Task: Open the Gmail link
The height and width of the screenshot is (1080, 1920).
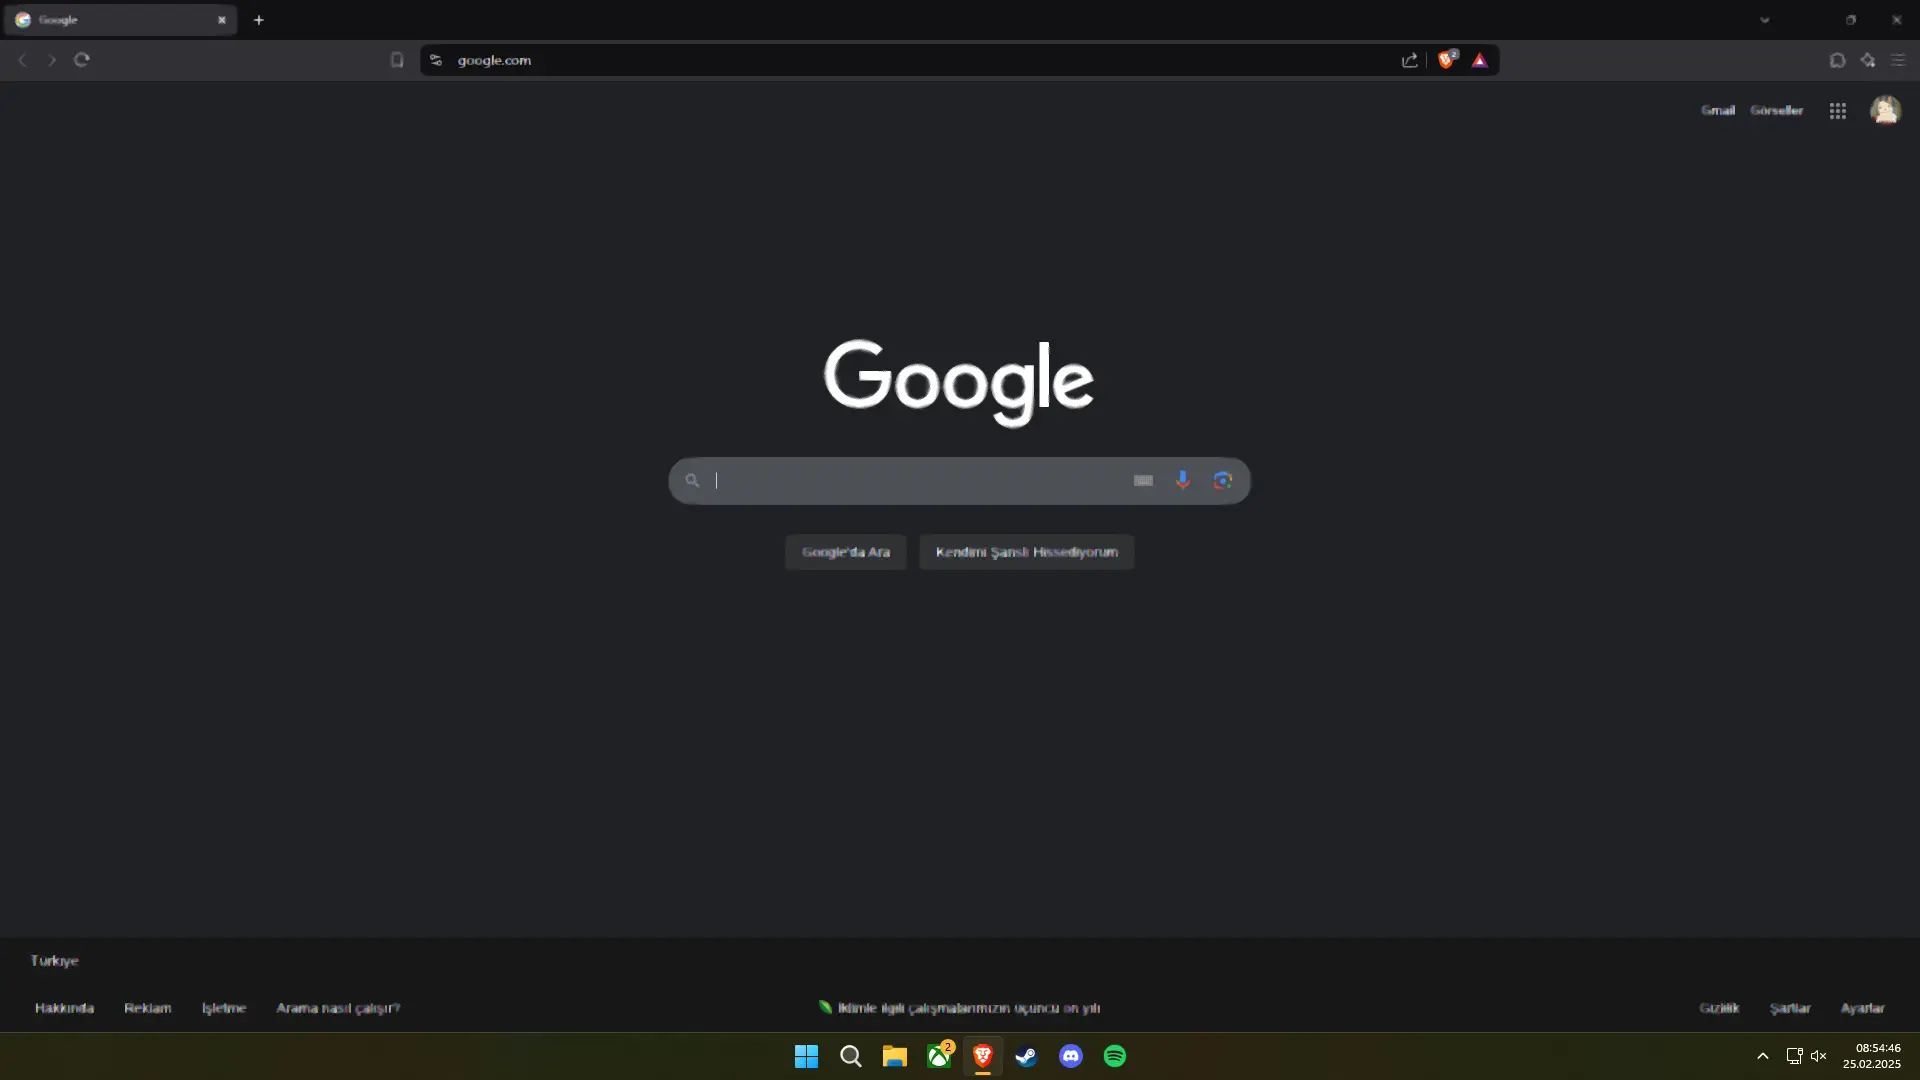Action: click(1718, 111)
